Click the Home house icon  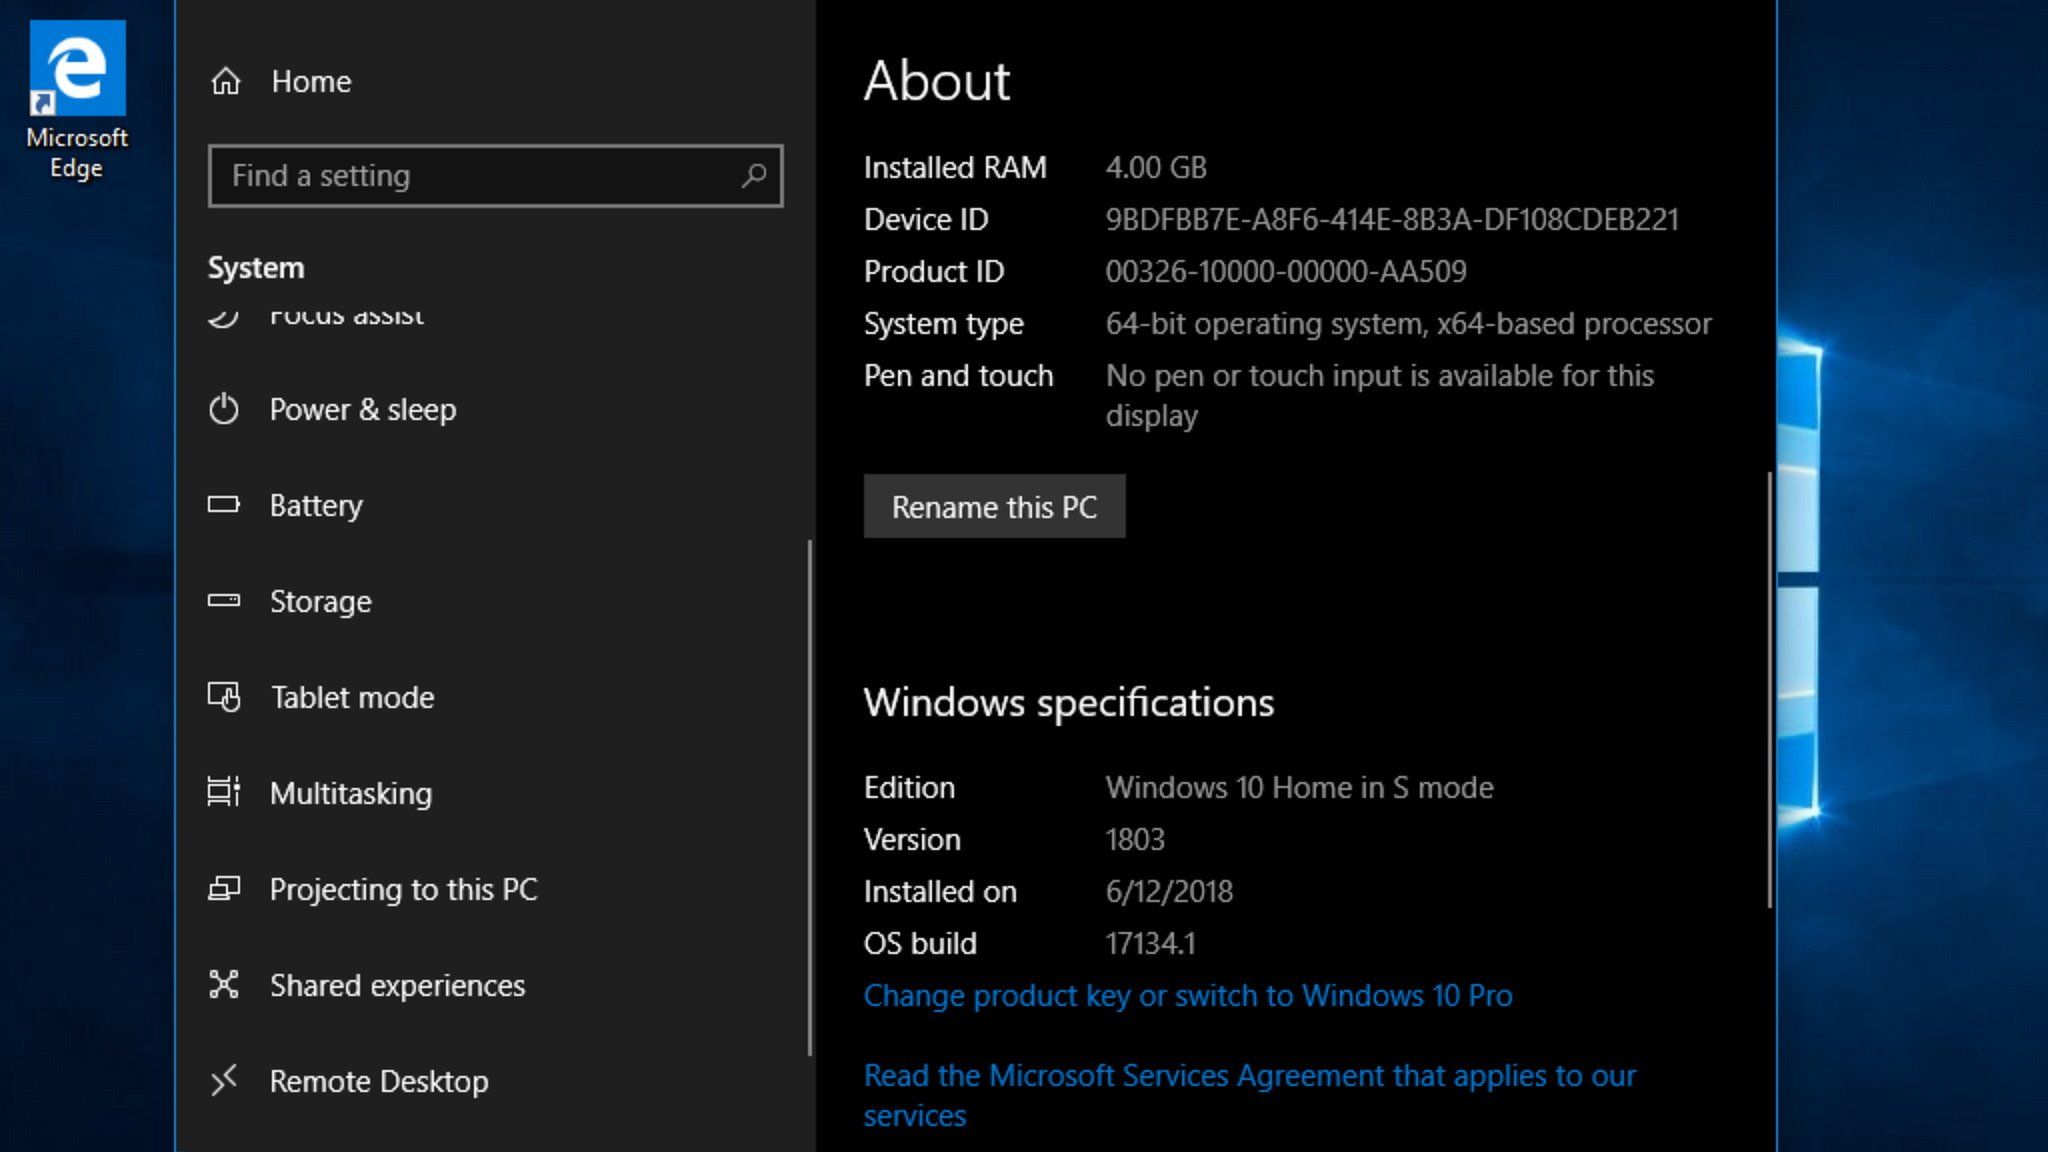[x=226, y=81]
